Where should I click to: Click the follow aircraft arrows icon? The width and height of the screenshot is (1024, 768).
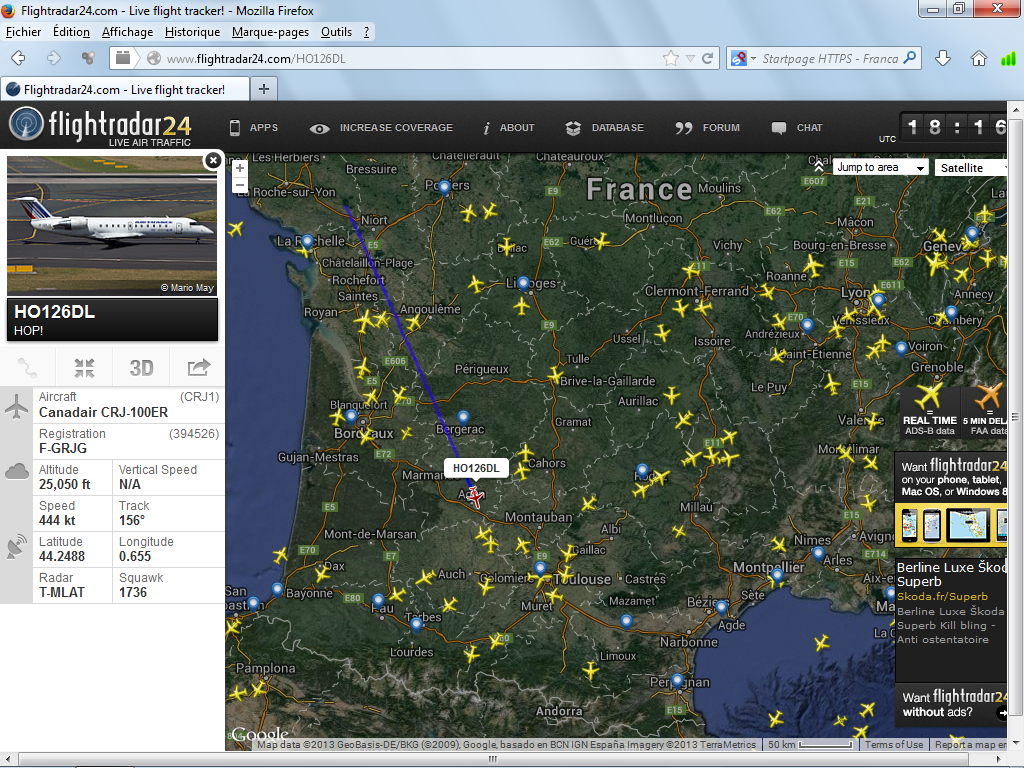point(84,368)
